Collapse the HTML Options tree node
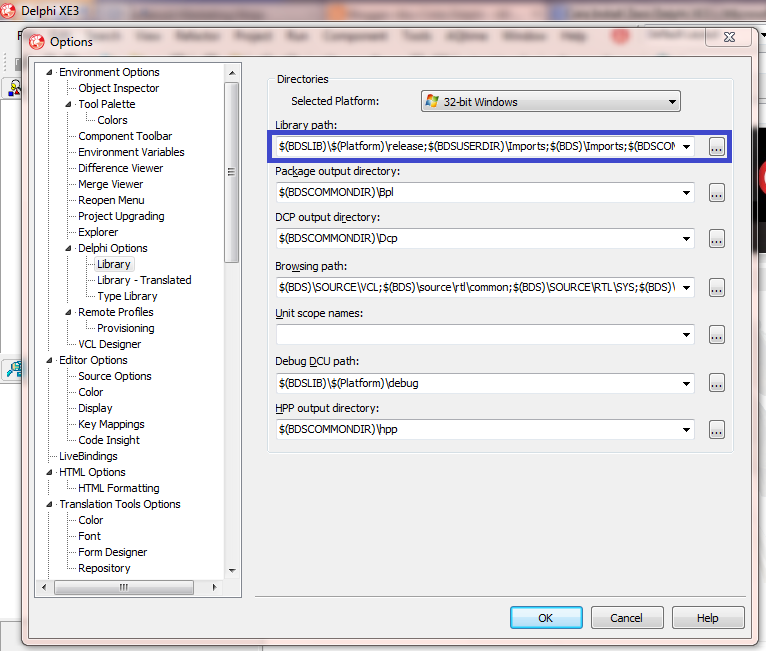 (49, 472)
